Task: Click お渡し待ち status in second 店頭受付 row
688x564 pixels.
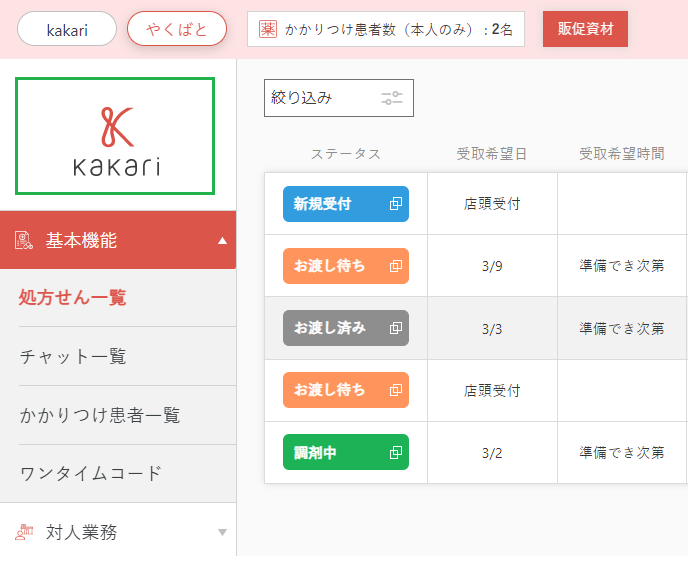Action: pyautogui.click(x=346, y=390)
